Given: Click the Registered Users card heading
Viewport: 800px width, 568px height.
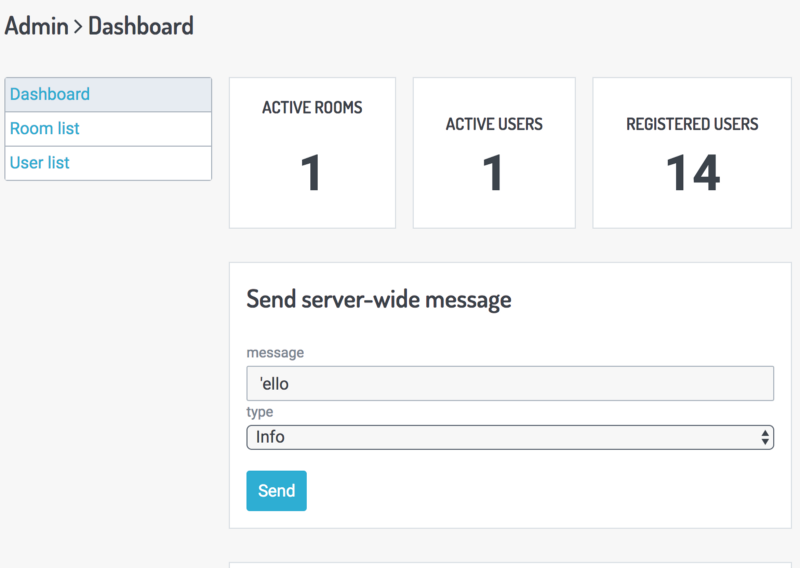Looking at the screenshot, I should [692, 124].
